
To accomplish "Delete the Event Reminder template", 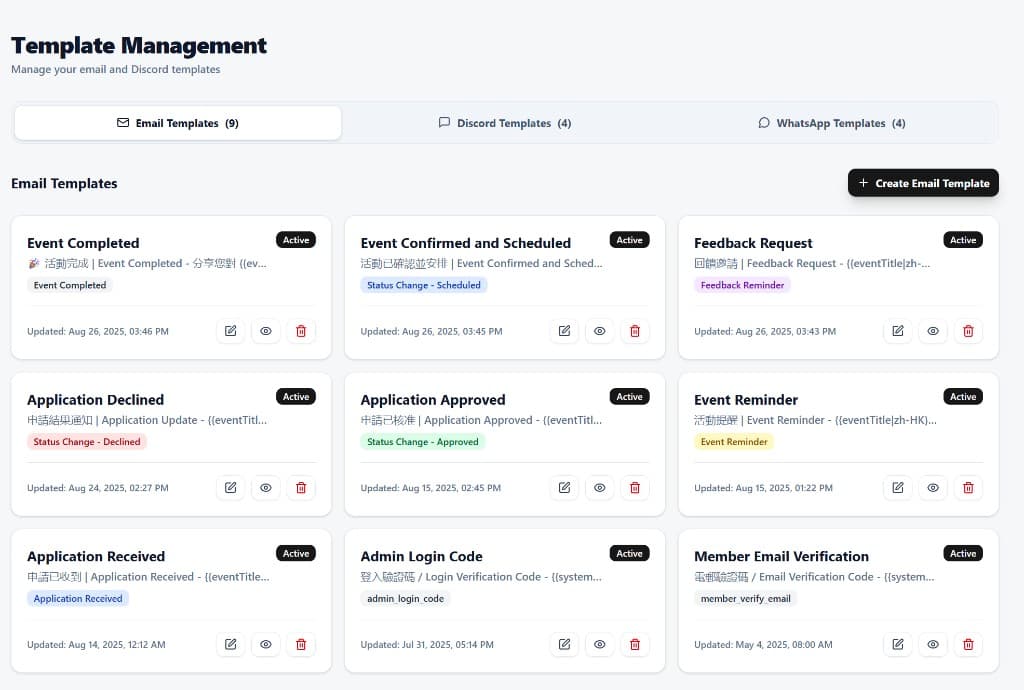I will click(x=968, y=488).
